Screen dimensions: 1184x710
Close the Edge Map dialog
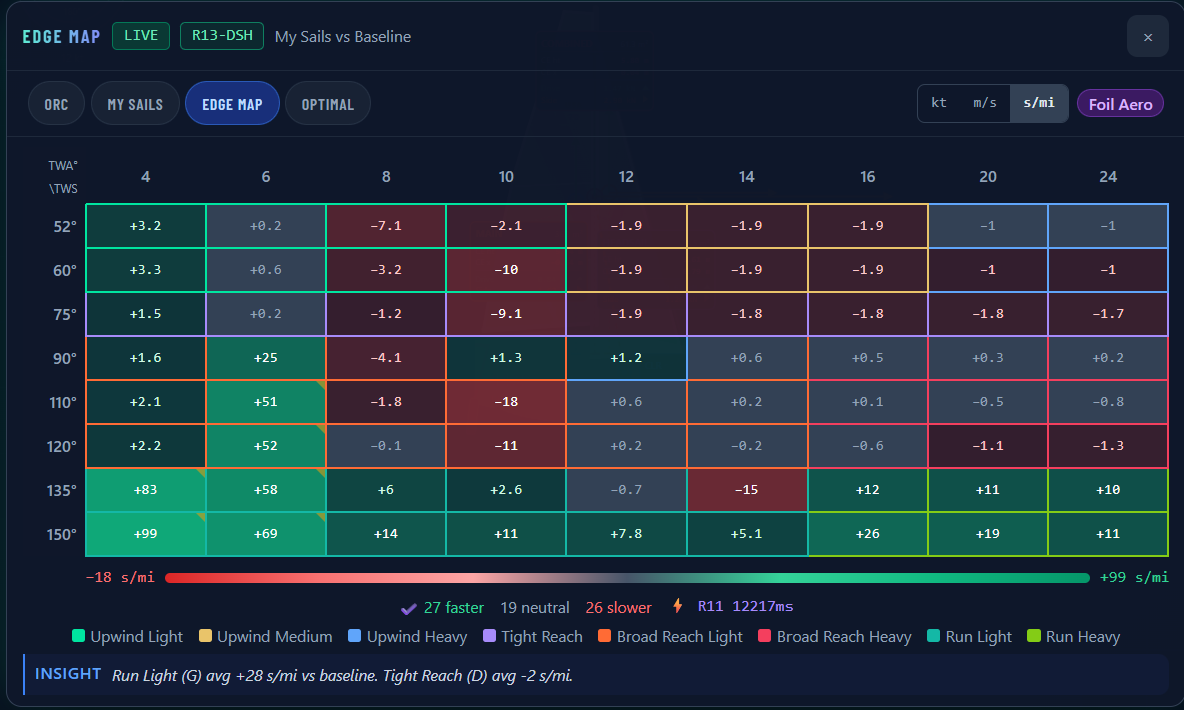pos(1147,37)
